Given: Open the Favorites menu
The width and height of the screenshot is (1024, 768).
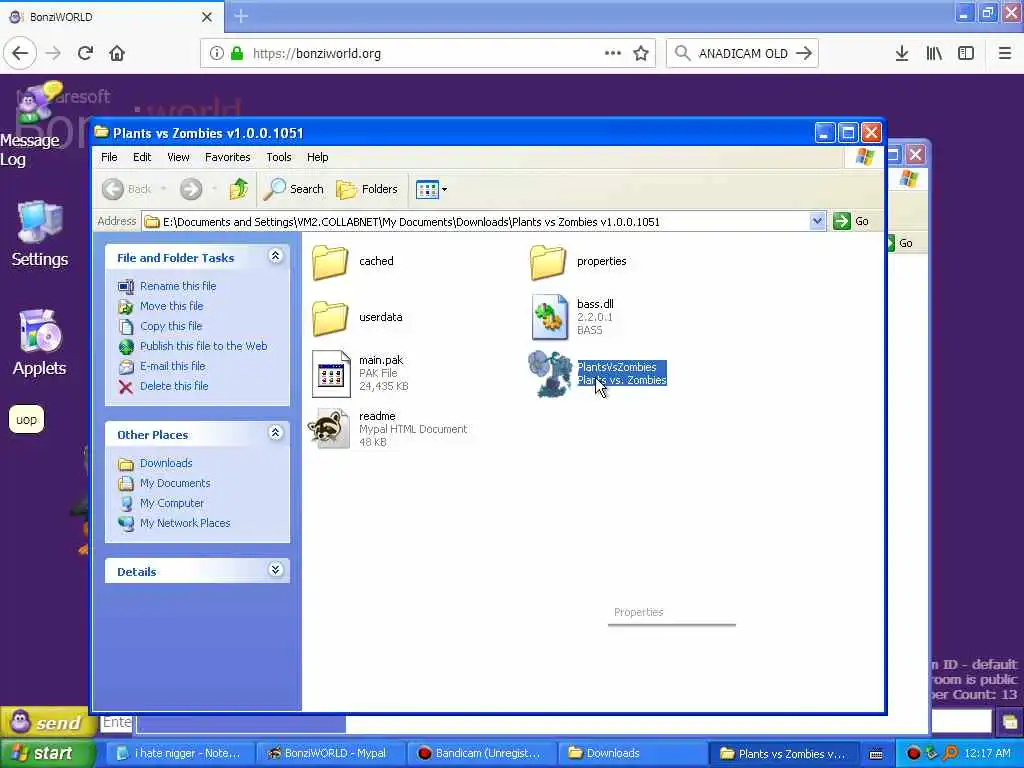Looking at the screenshot, I should click(x=227, y=157).
